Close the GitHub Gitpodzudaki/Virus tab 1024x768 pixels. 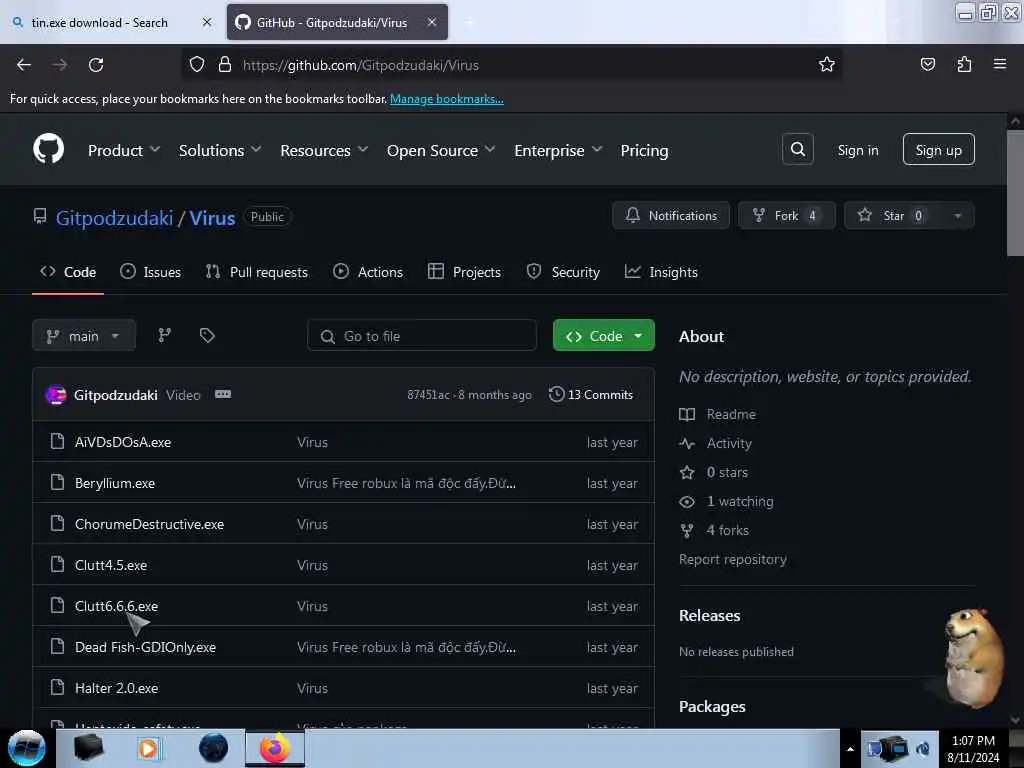(432, 22)
